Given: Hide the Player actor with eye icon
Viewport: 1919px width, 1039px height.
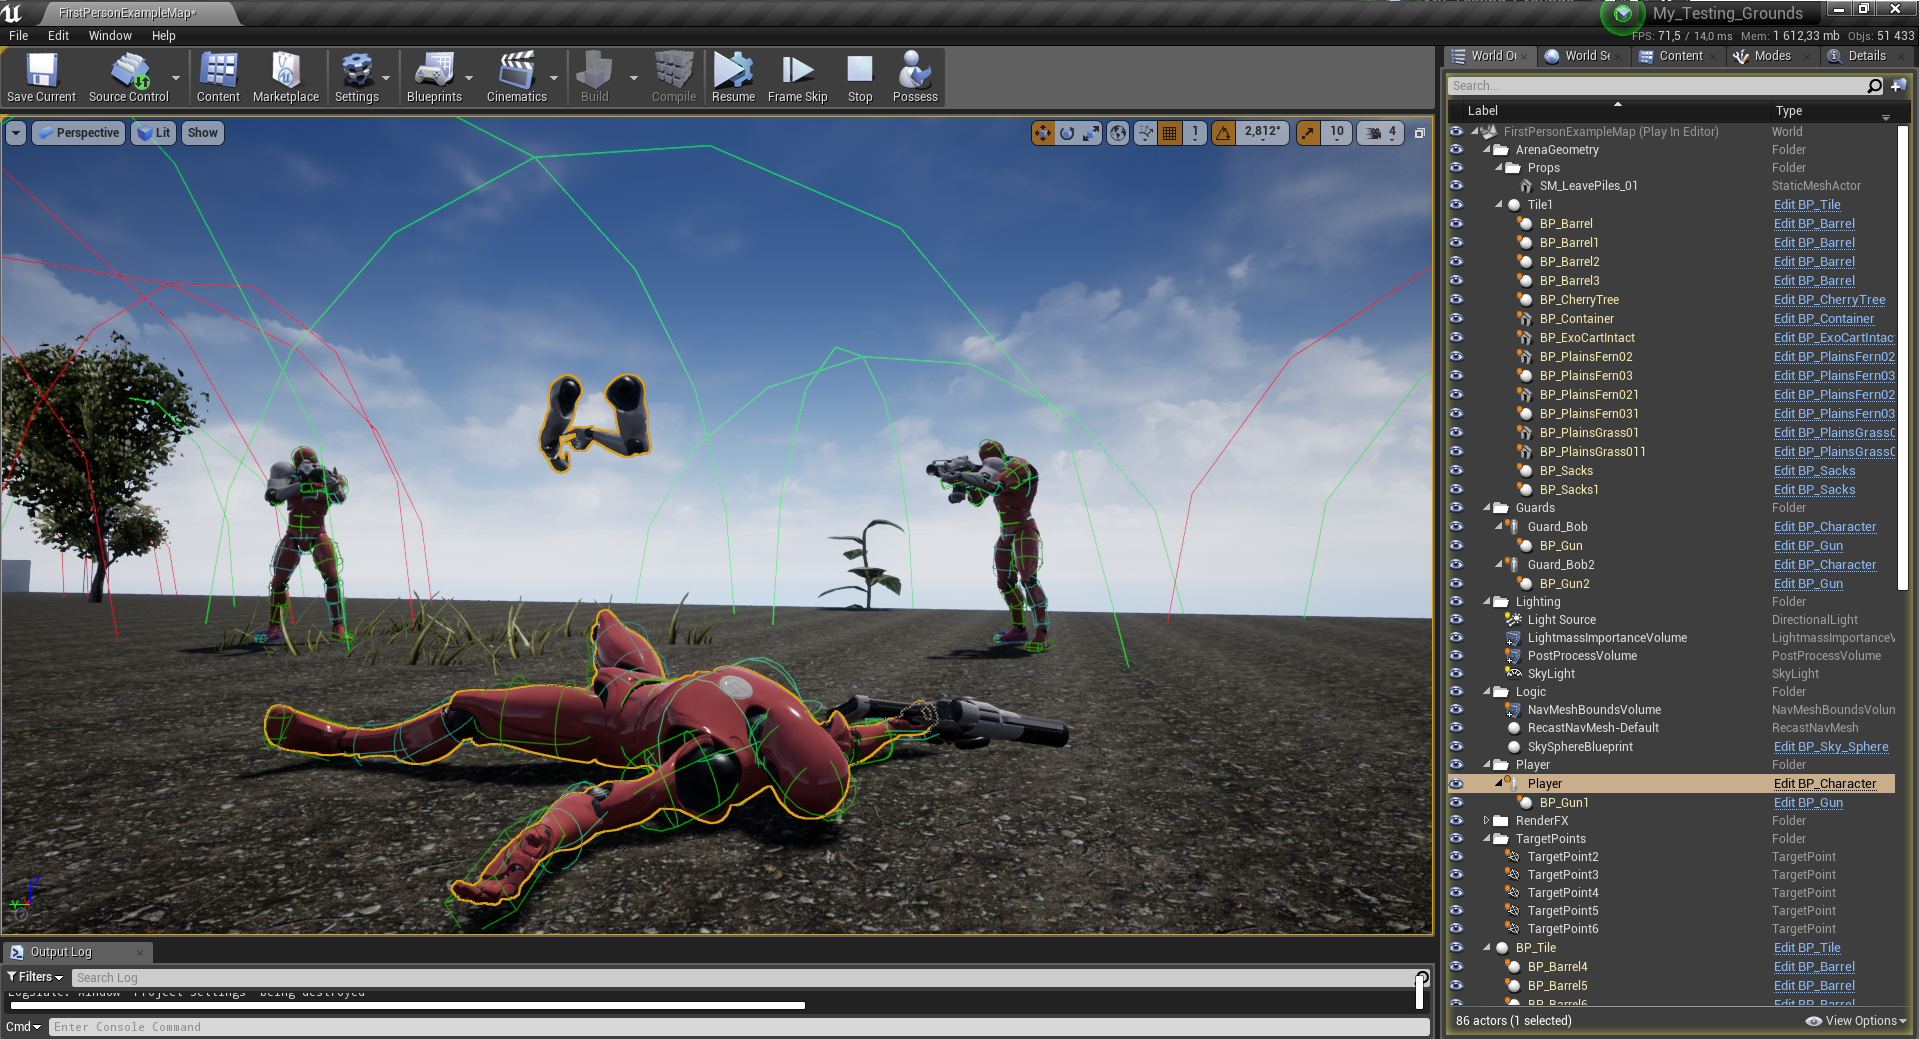Looking at the screenshot, I should (1456, 784).
